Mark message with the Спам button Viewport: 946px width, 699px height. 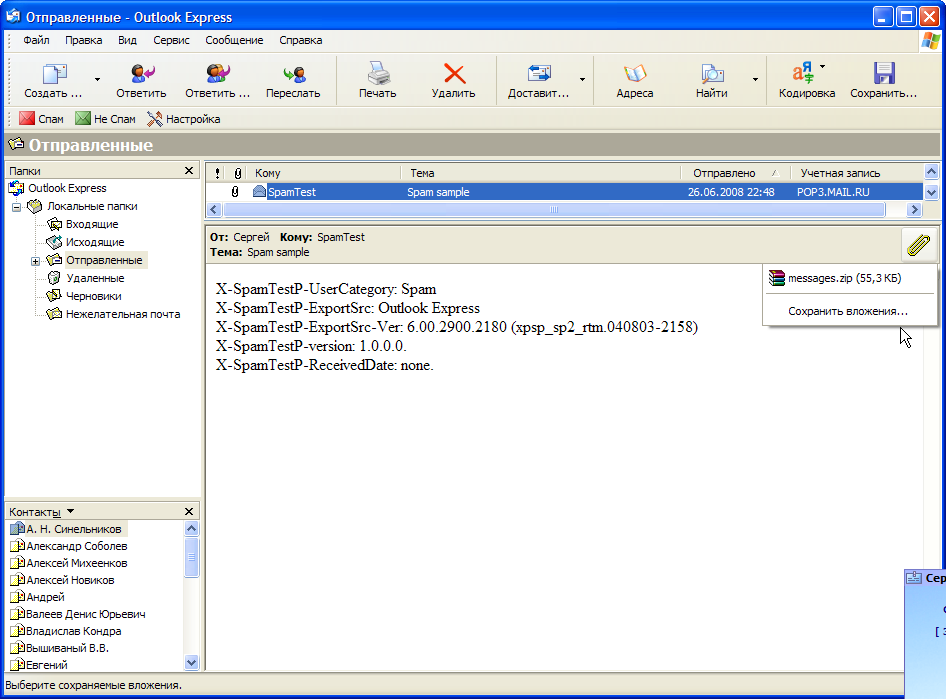(x=41, y=119)
